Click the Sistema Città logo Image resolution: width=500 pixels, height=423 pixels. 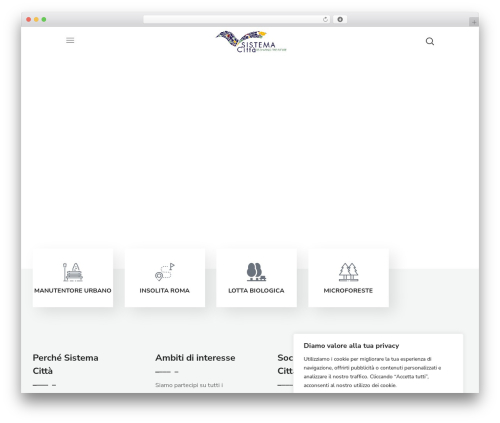251,42
